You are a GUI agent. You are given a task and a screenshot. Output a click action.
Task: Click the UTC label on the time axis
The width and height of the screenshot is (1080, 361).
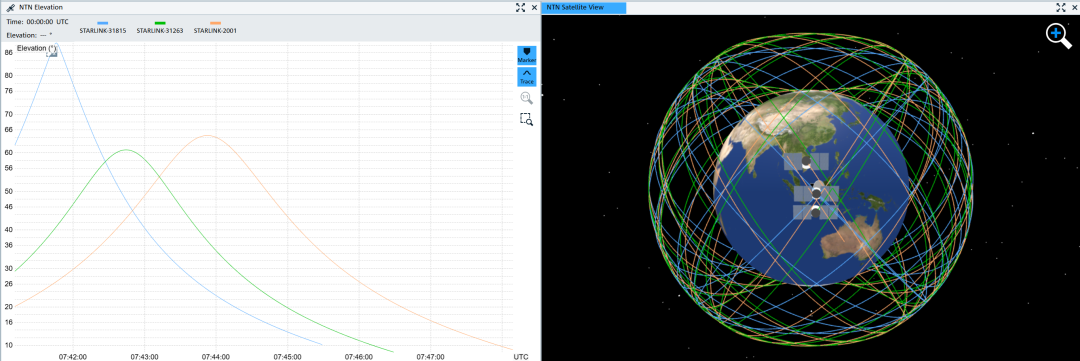tap(521, 357)
